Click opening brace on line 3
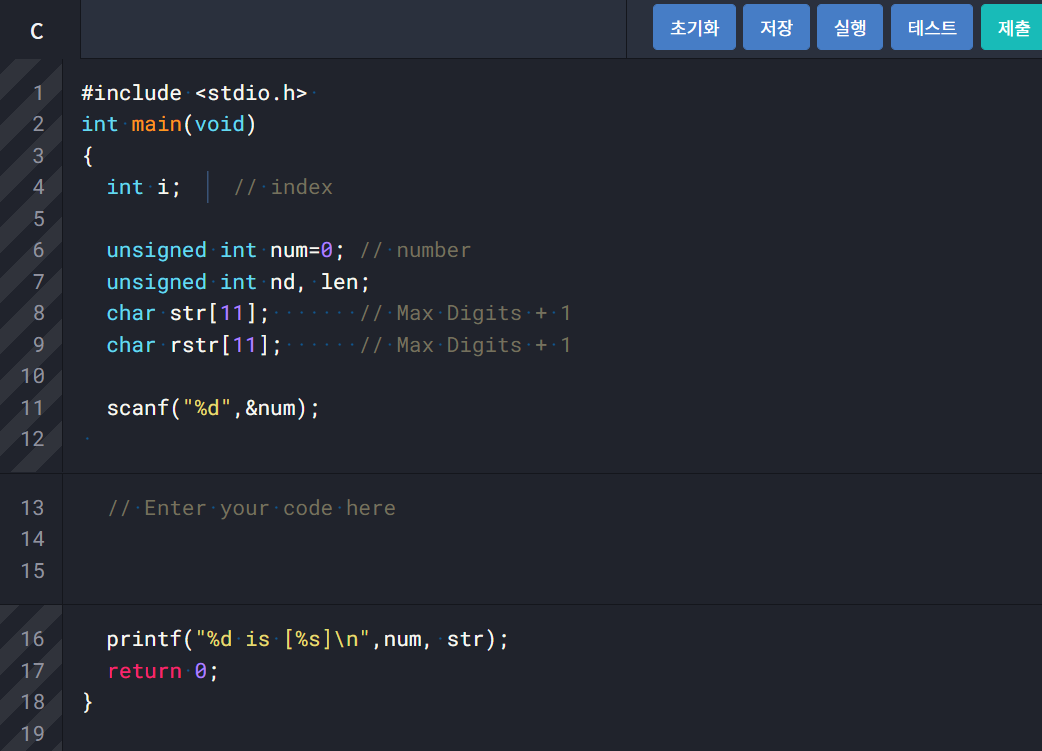The height and width of the screenshot is (751, 1042). 88,156
